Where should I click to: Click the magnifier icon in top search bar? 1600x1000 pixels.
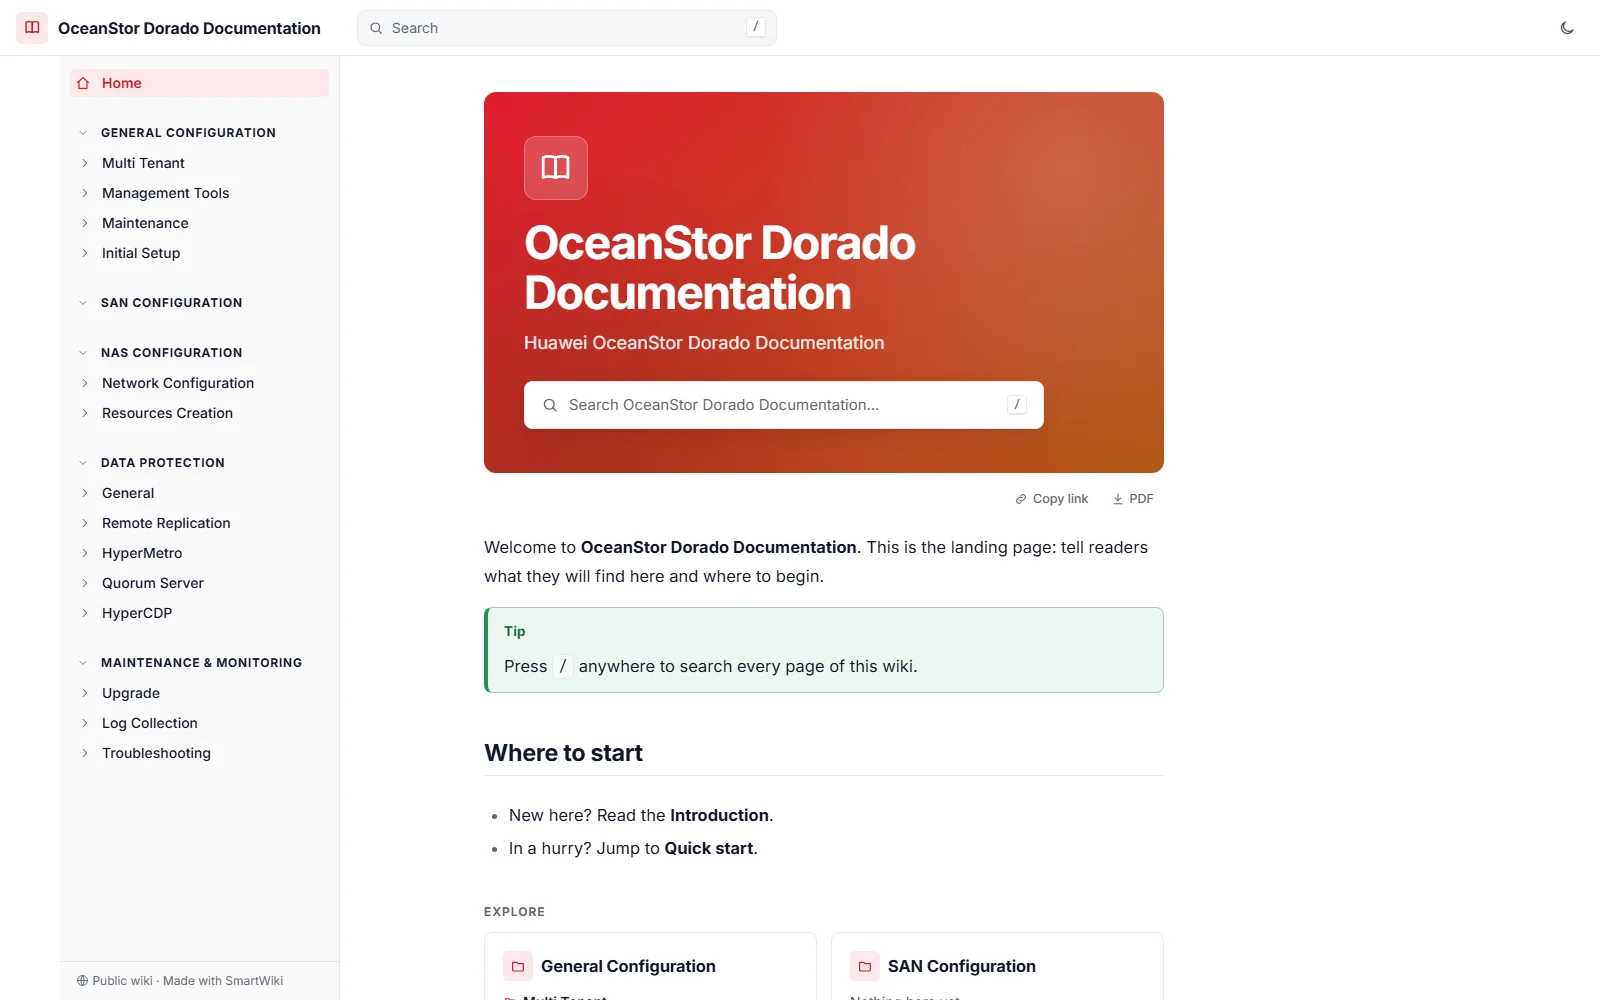[x=376, y=28]
